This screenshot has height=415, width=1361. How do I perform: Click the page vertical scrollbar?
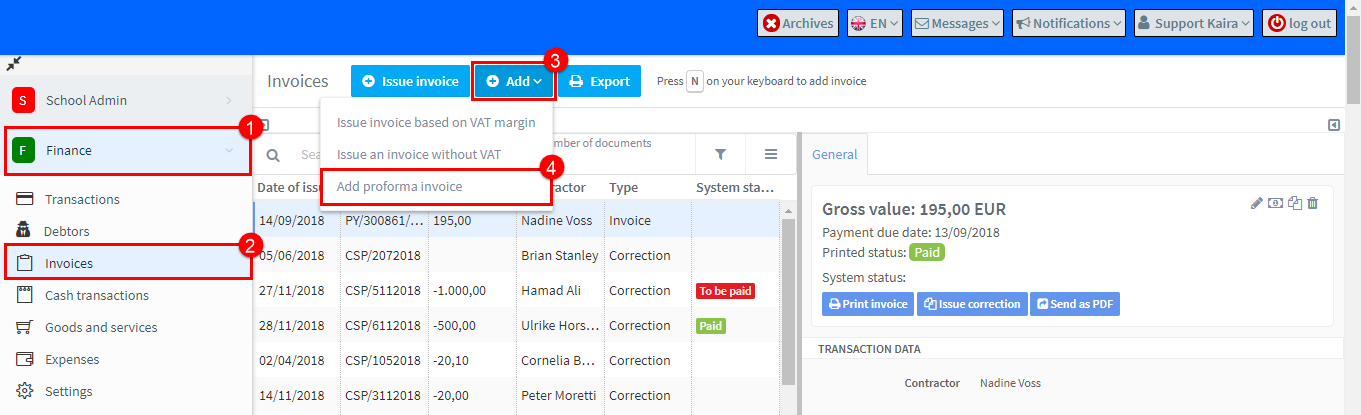point(1353,60)
